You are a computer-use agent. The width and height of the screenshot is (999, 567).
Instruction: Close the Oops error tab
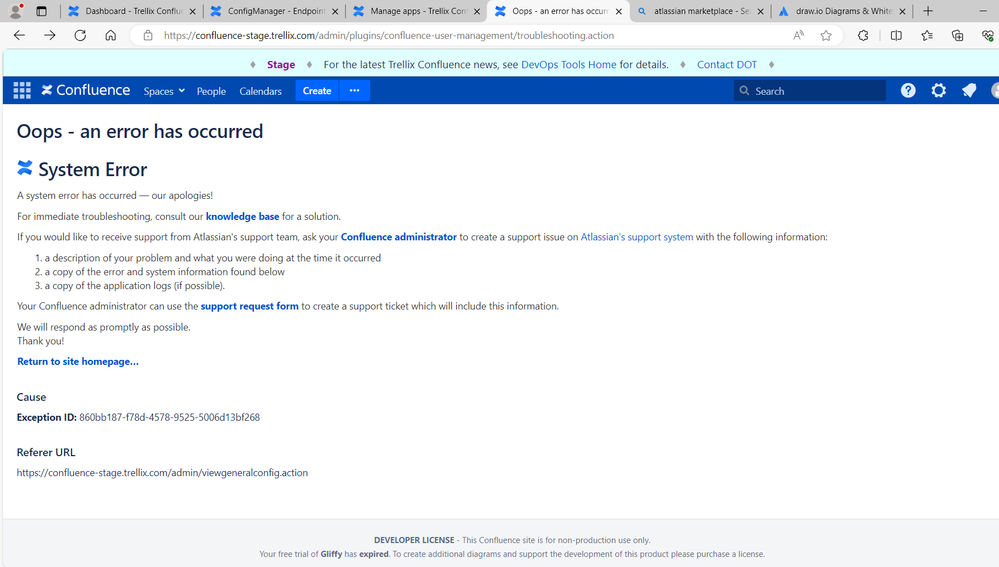pos(619,11)
